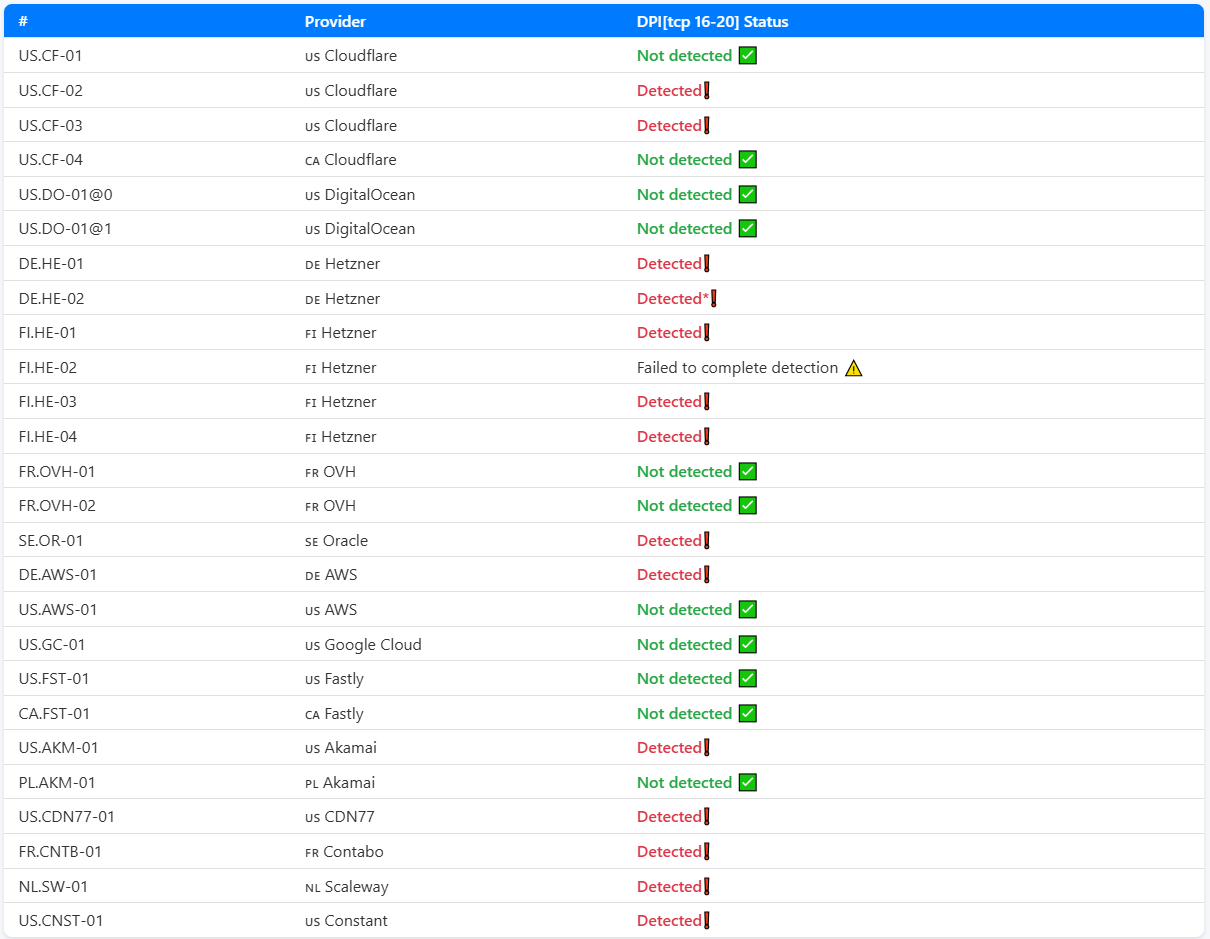This screenshot has height=939, width=1210.
Task: Click the 'Detected' text in US.CNST-01 row
Action: click(669, 921)
